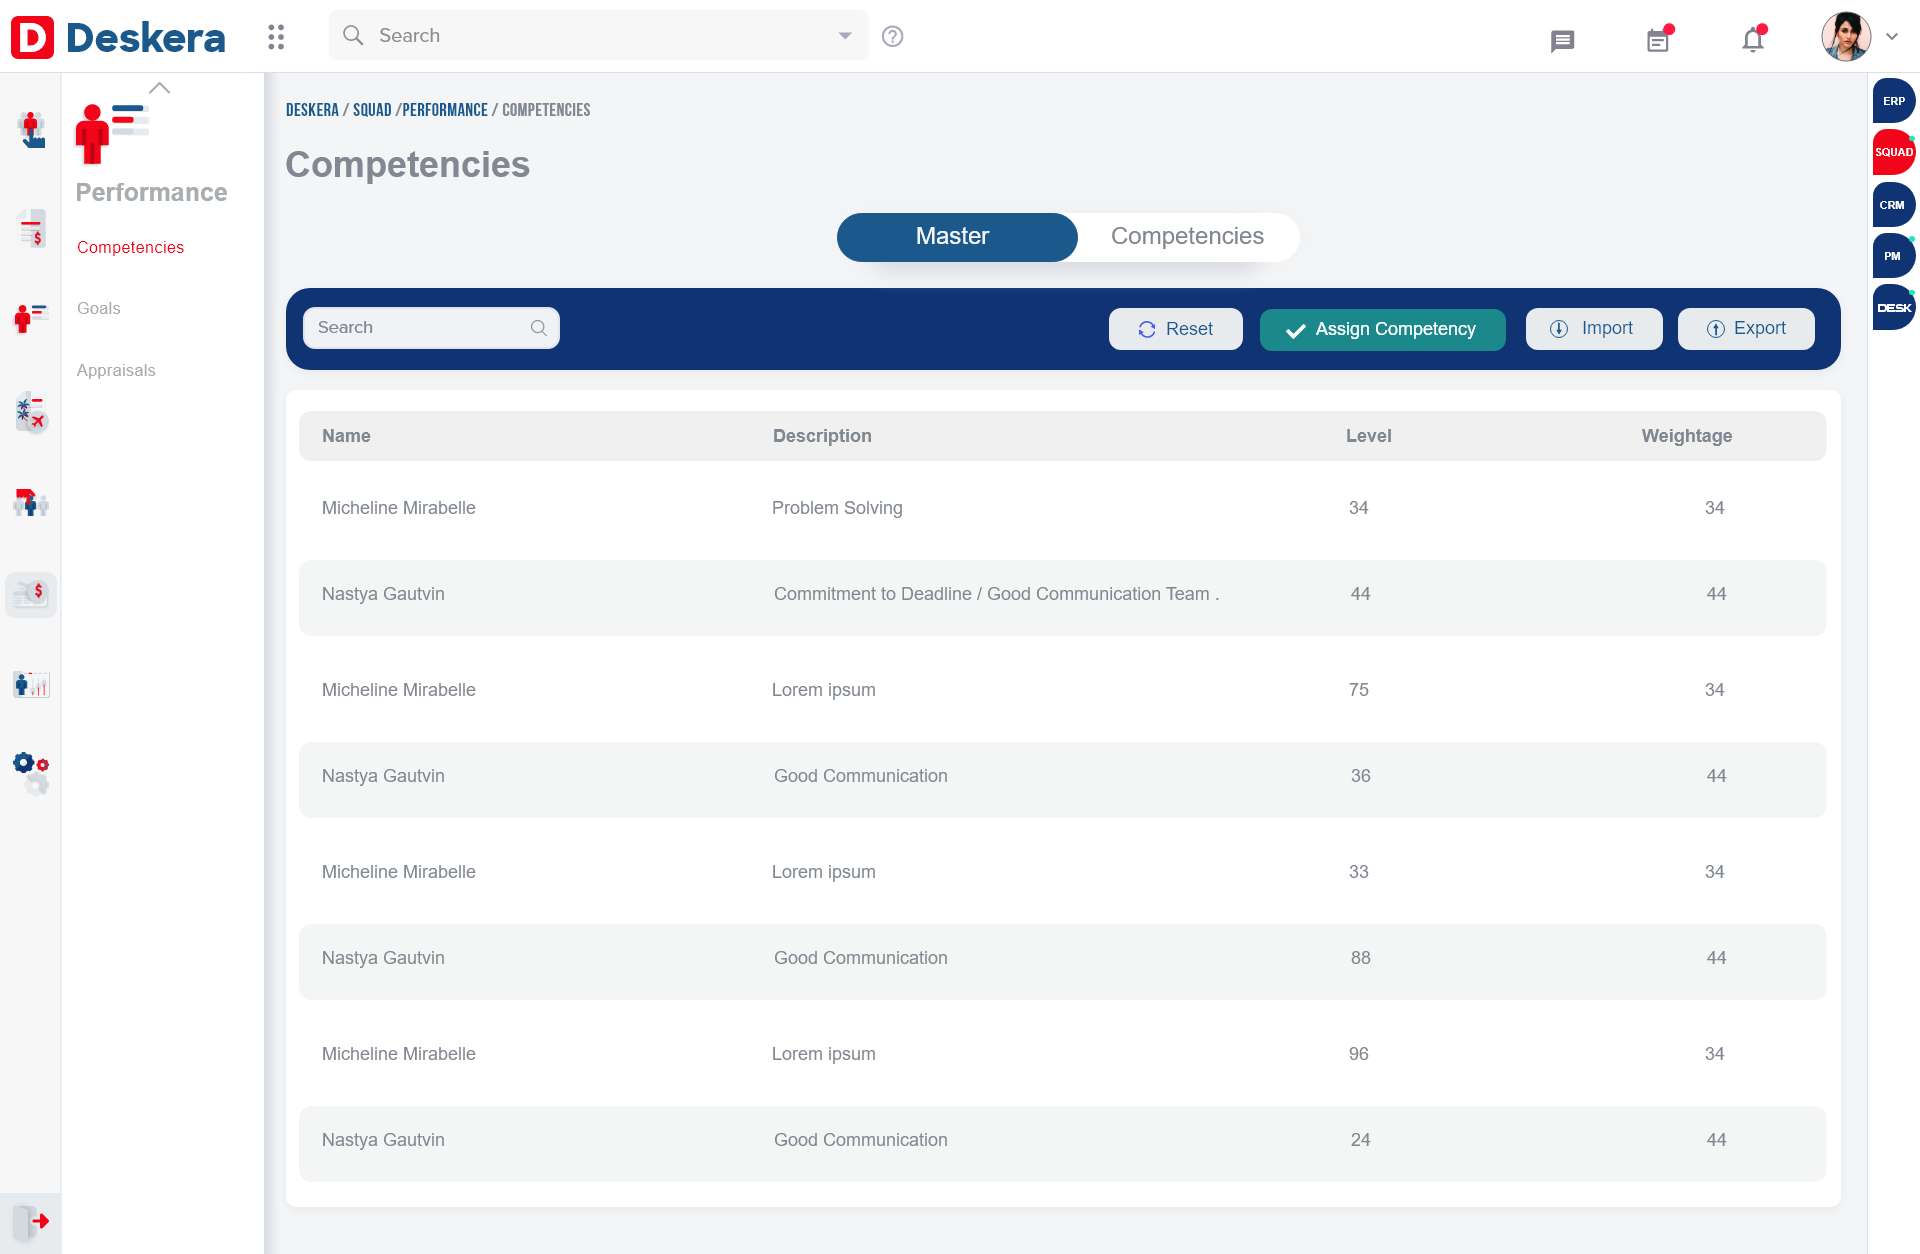Click the Assign Competency button
This screenshot has height=1254, width=1920.
(x=1382, y=329)
